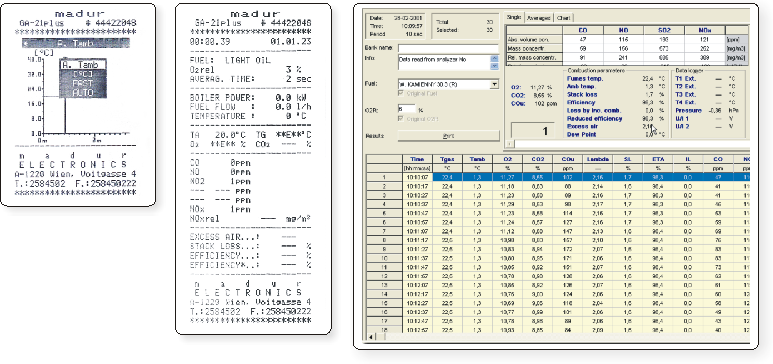Toggle the Original Fuel checkbox
Image resolution: width=773 pixels, height=364 pixels.
[400, 94]
